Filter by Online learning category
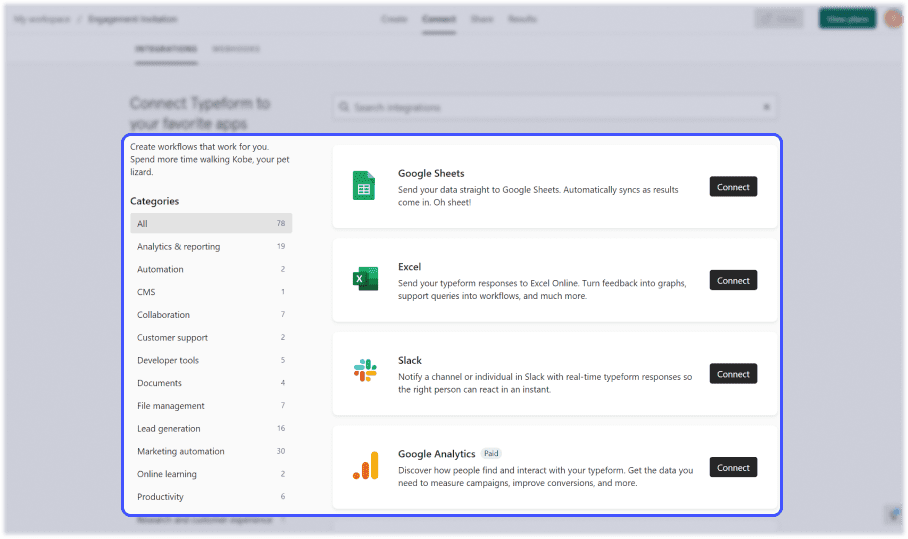The image size is (908, 539). coord(211,474)
